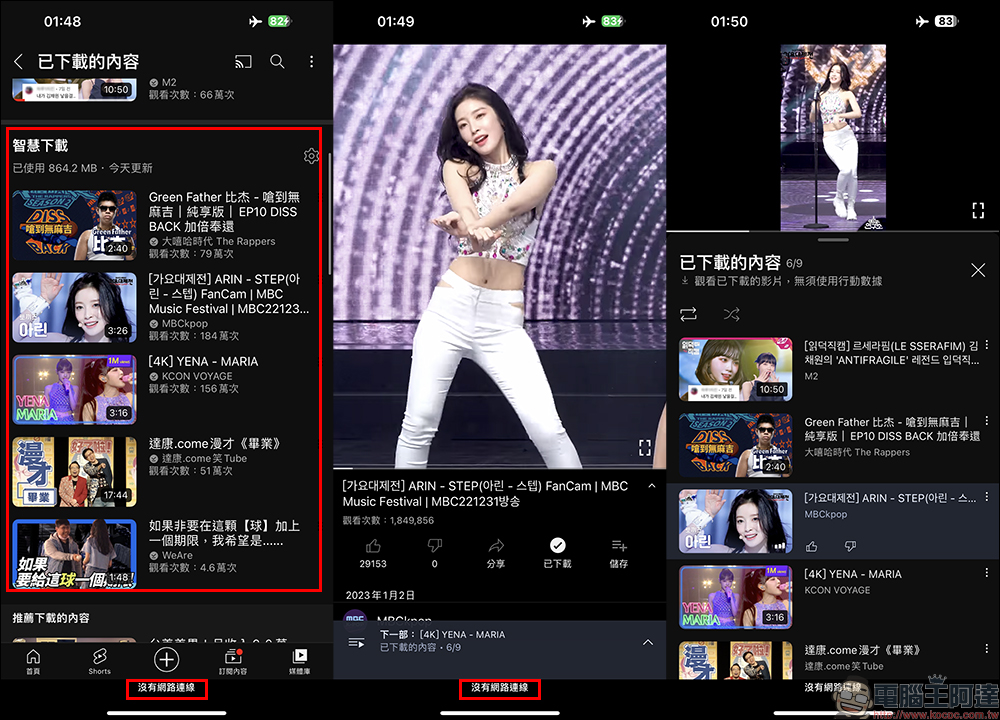Tap the playlist queue icon beside 下一部
The width and height of the screenshot is (1000, 720).
coord(357,642)
